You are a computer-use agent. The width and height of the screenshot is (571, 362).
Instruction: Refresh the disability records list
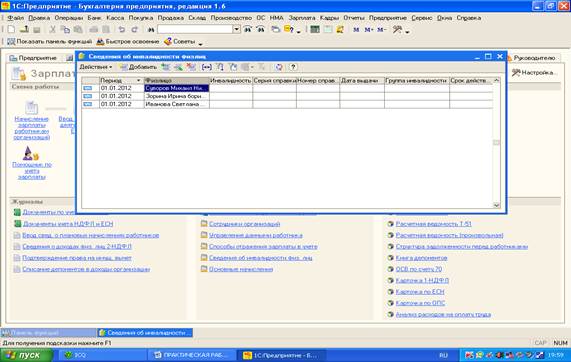pyautogui.click(x=279, y=67)
